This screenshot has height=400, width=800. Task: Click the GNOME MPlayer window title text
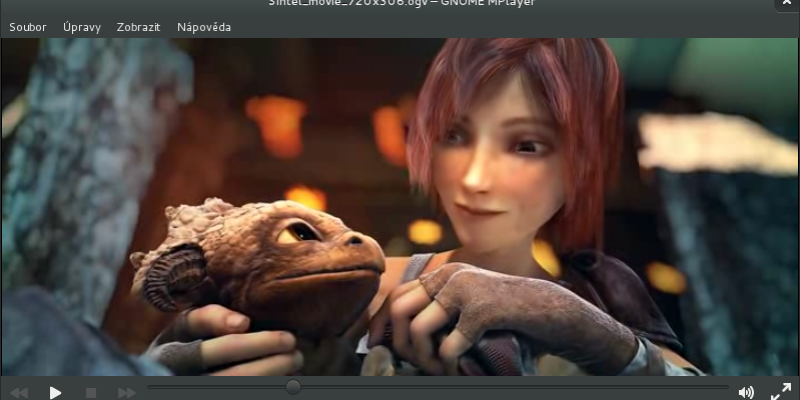pos(402,3)
